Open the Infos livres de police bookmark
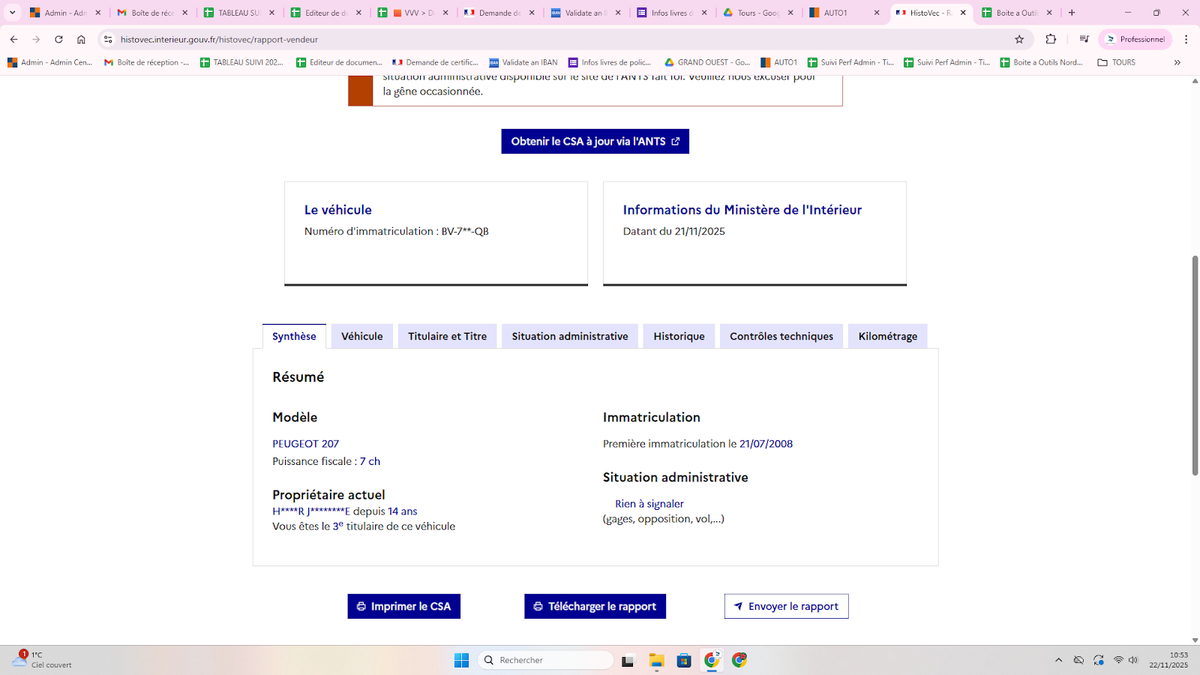The image size is (1200, 675). pos(610,62)
